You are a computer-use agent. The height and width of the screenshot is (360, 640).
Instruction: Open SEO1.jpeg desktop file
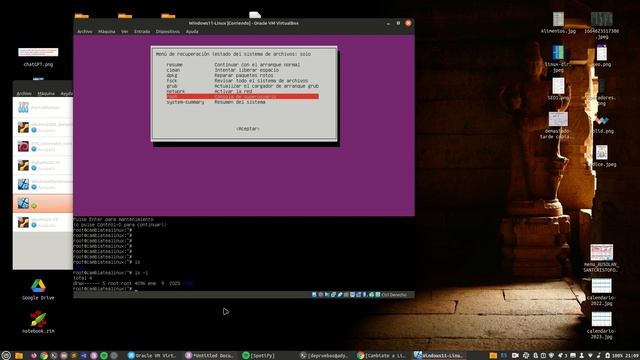point(558,89)
